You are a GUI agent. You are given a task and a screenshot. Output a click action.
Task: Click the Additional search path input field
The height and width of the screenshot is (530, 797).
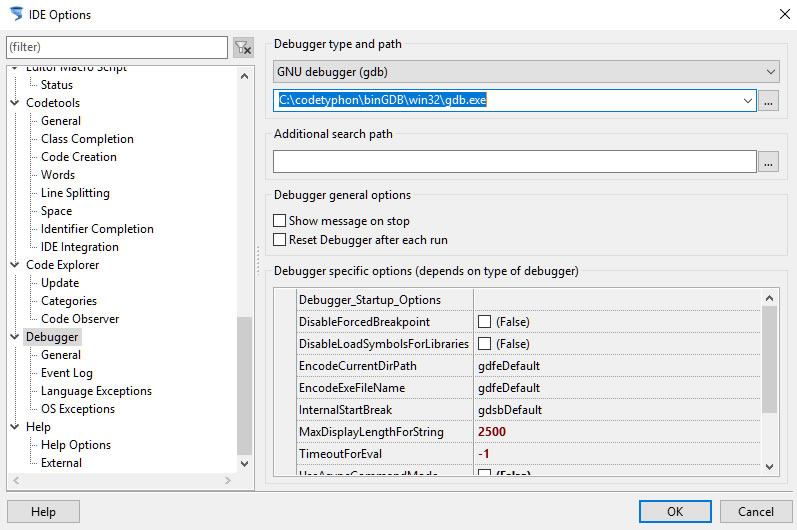[x=515, y=162]
